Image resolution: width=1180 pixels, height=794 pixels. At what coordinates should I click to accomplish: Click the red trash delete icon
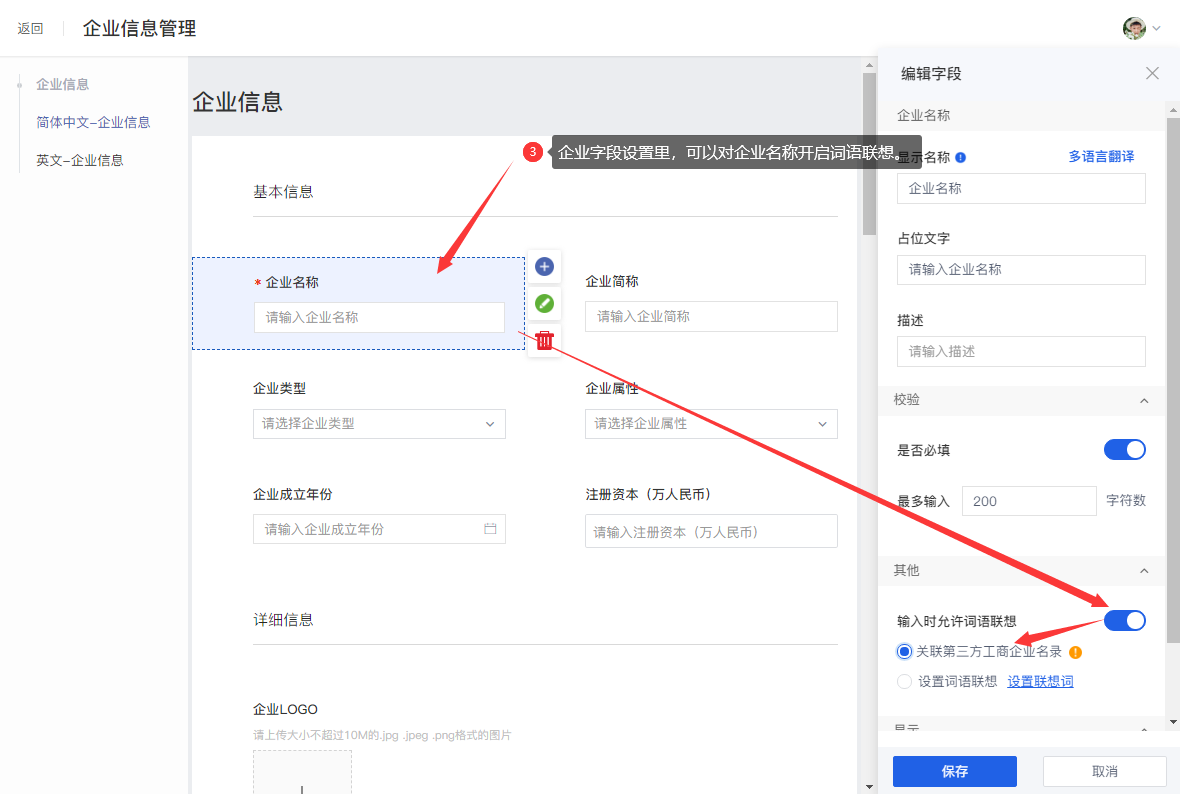(x=544, y=340)
